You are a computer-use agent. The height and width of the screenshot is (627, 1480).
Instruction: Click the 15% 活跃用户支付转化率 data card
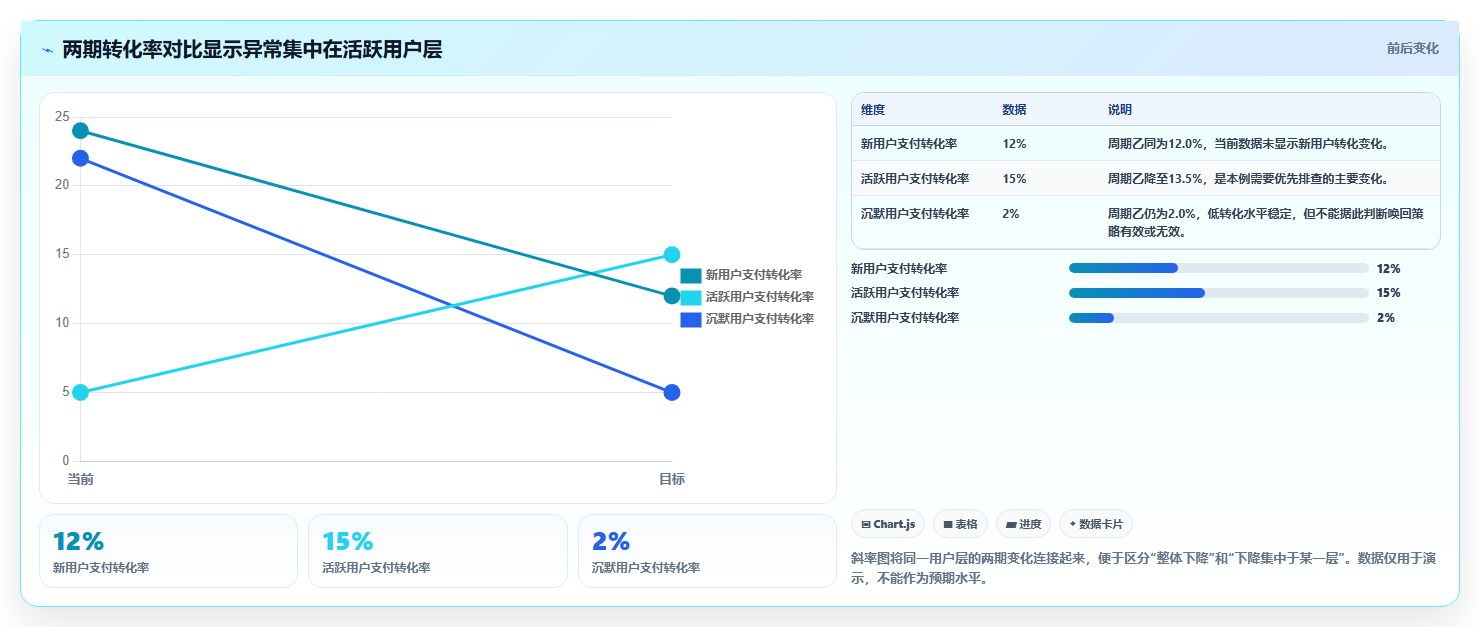click(x=438, y=551)
